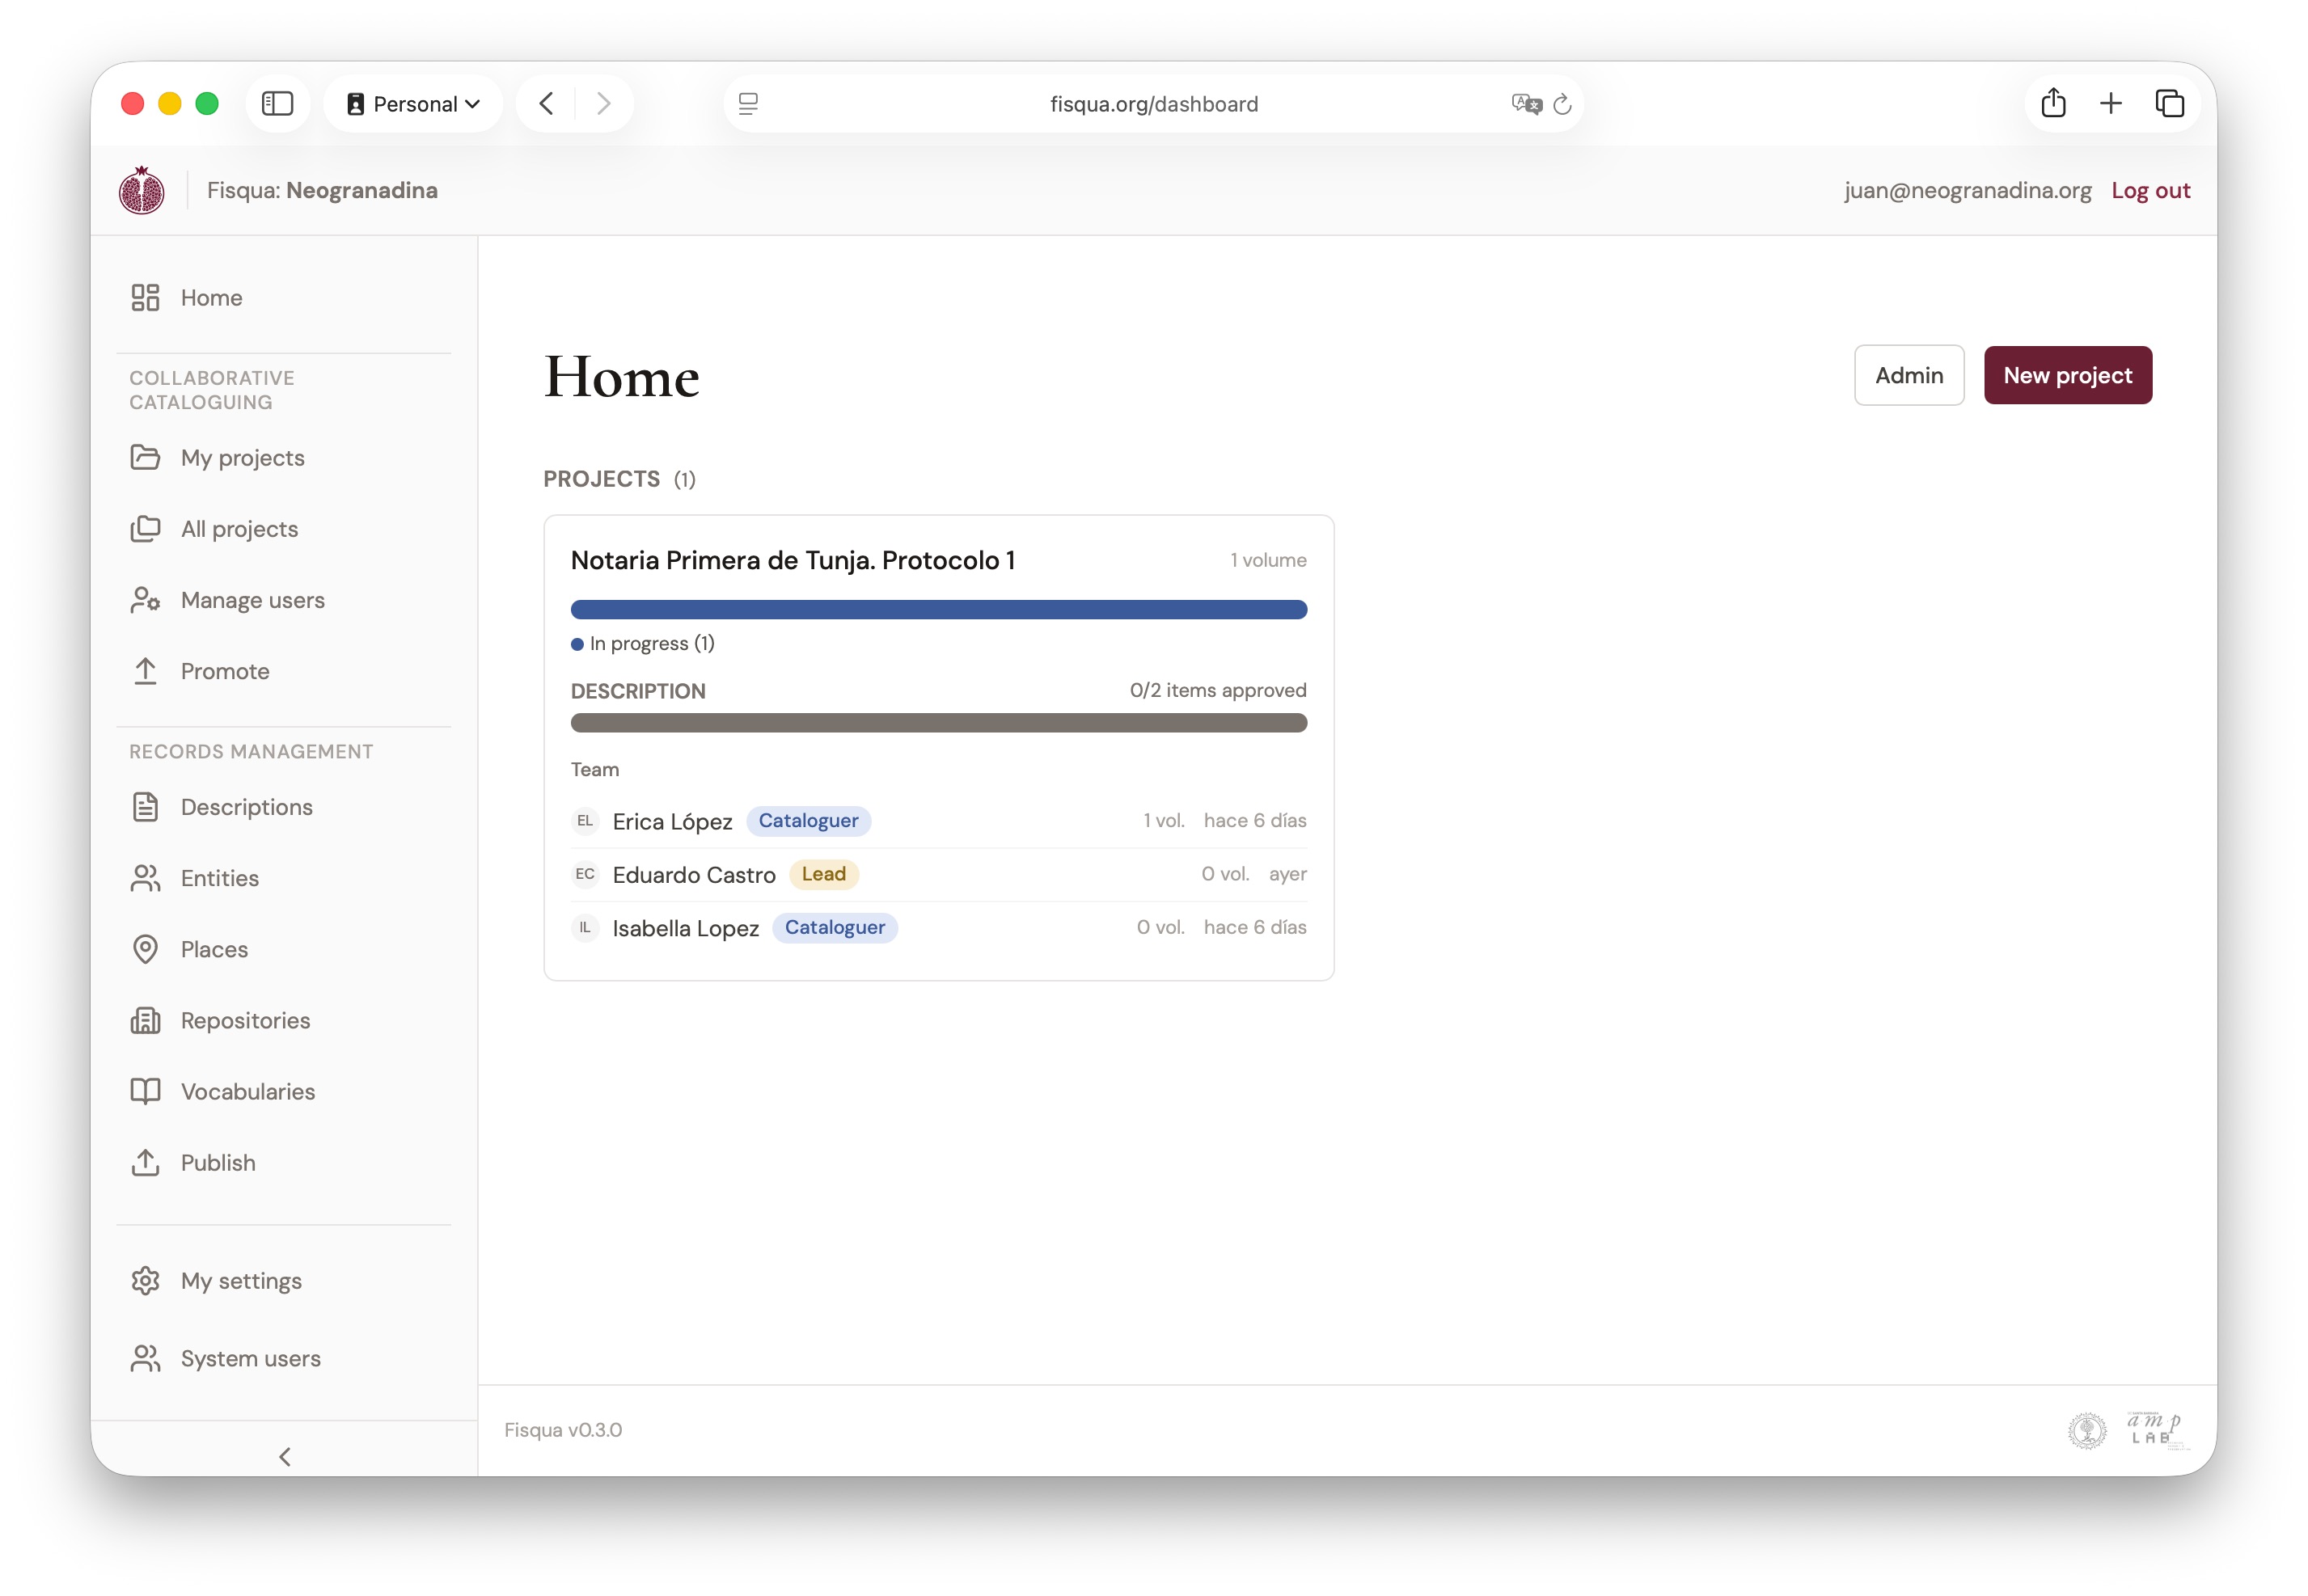This screenshot has width=2308, height=1596.
Task: Click the fisqua.org/dashboard address field
Action: (1153, 103)
